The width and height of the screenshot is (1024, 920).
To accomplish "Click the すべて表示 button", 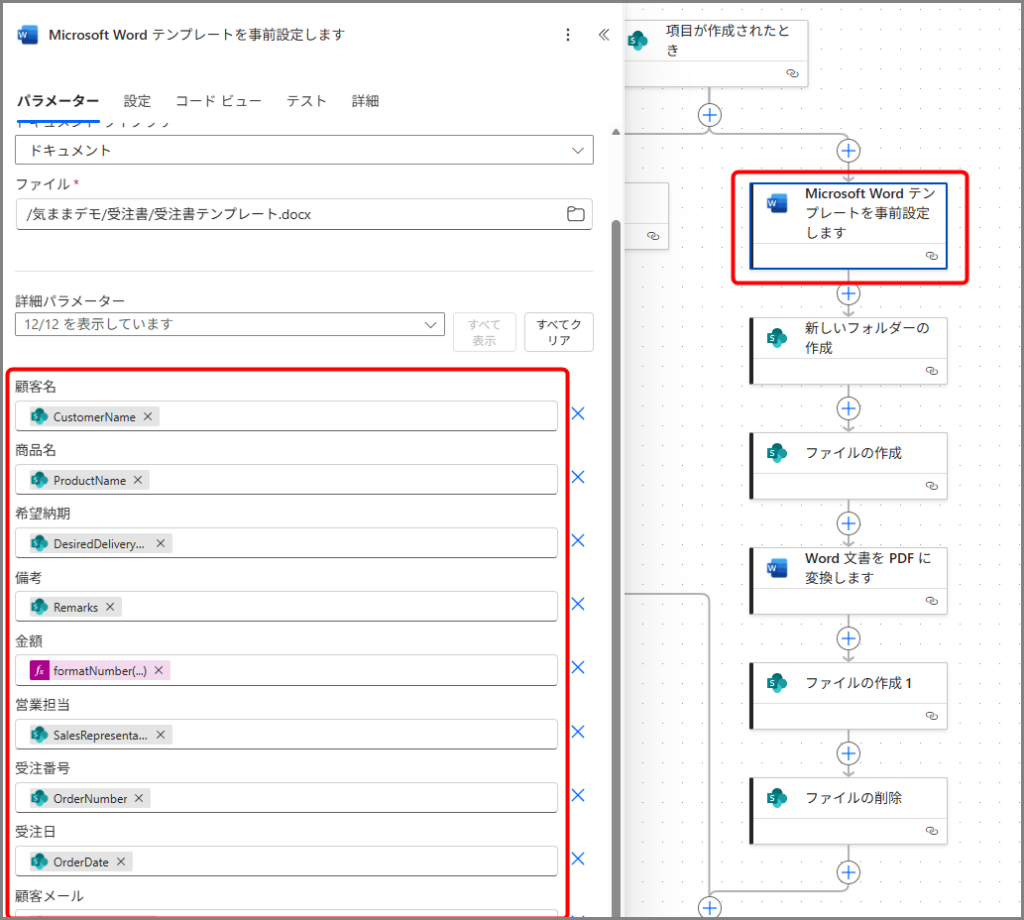I will (484, 332).
